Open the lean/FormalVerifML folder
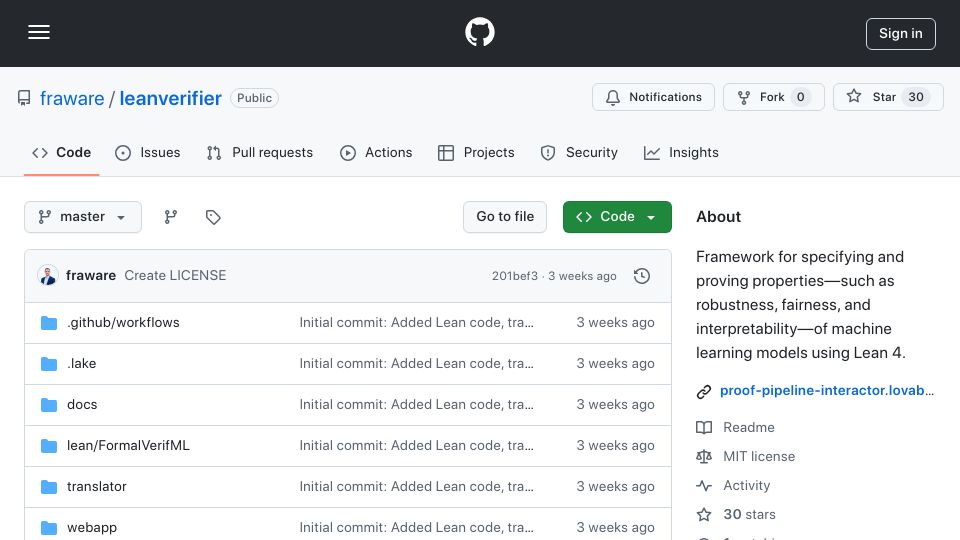This screenshot has width=960, height=540. [x=128, y=446]
